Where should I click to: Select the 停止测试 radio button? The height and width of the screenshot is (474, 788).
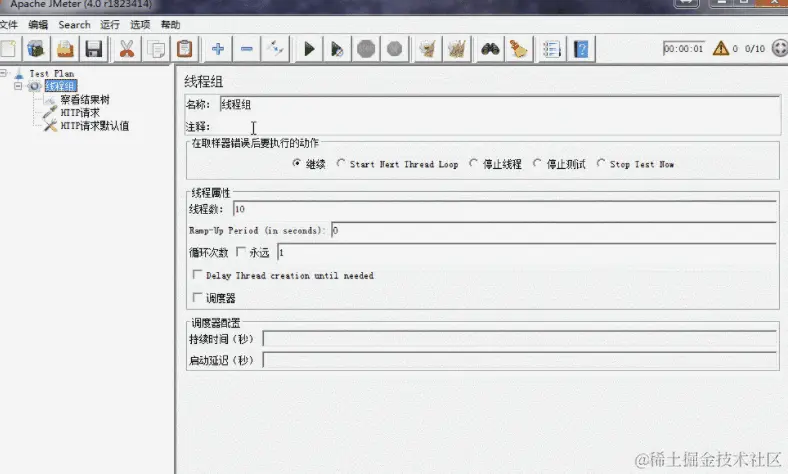[537, 163]
